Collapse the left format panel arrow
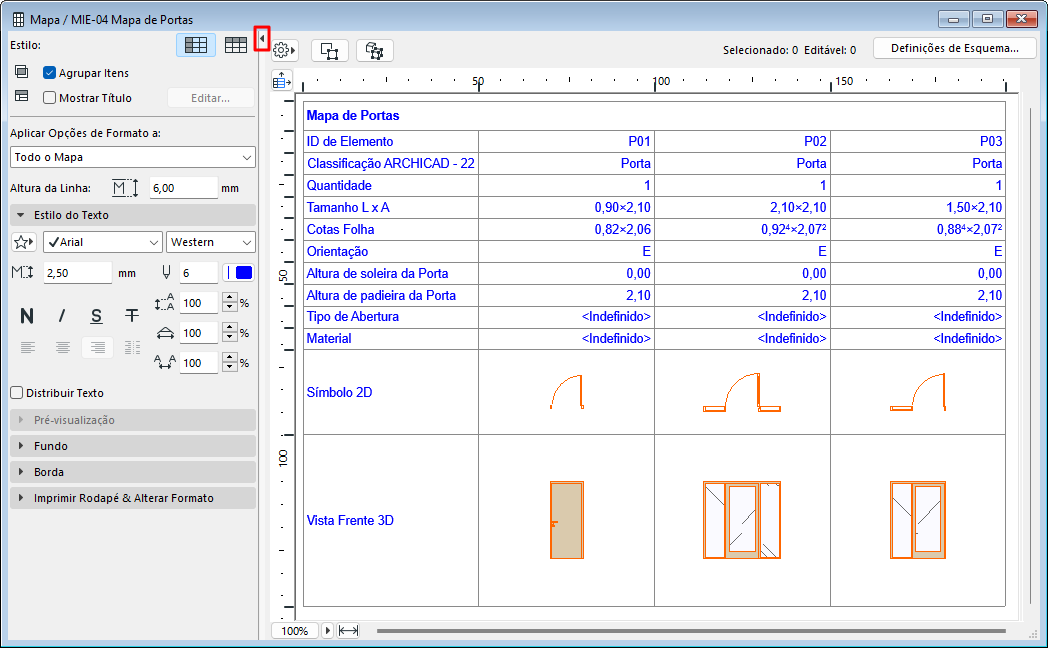Viewport: 1048px width, 648px height. click(x=262, y=39)
